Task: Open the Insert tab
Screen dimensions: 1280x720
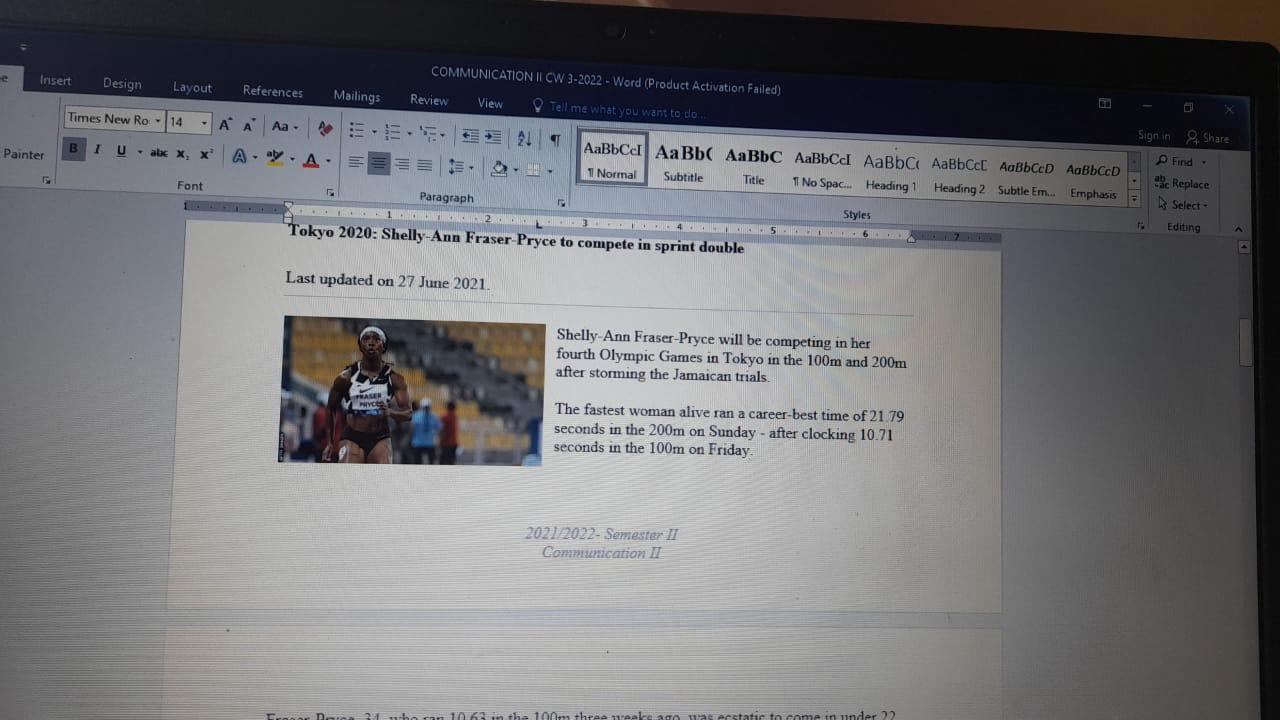Action: pyautogui.click(x=56, y=81)
